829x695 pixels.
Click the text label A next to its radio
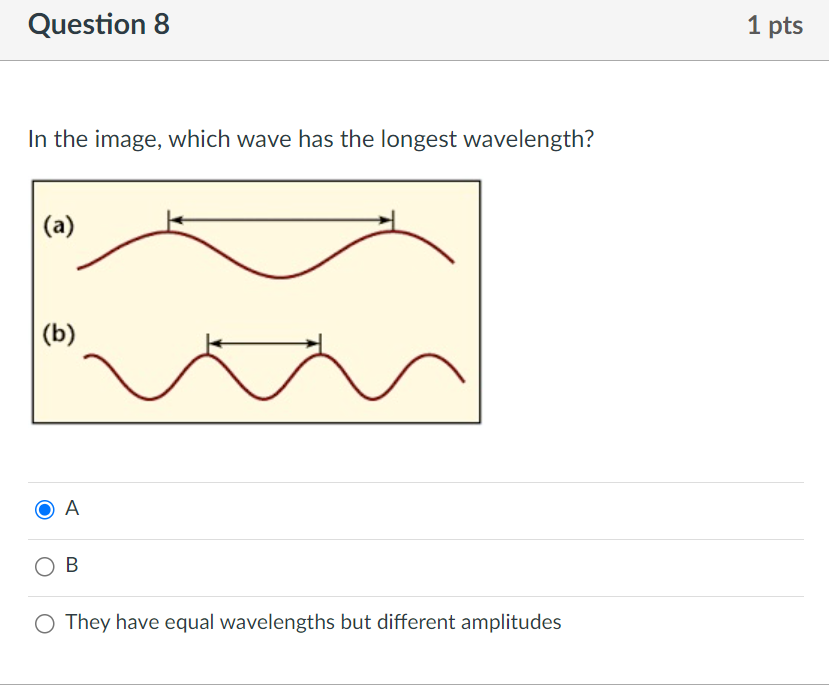click(x=71, y=508)
